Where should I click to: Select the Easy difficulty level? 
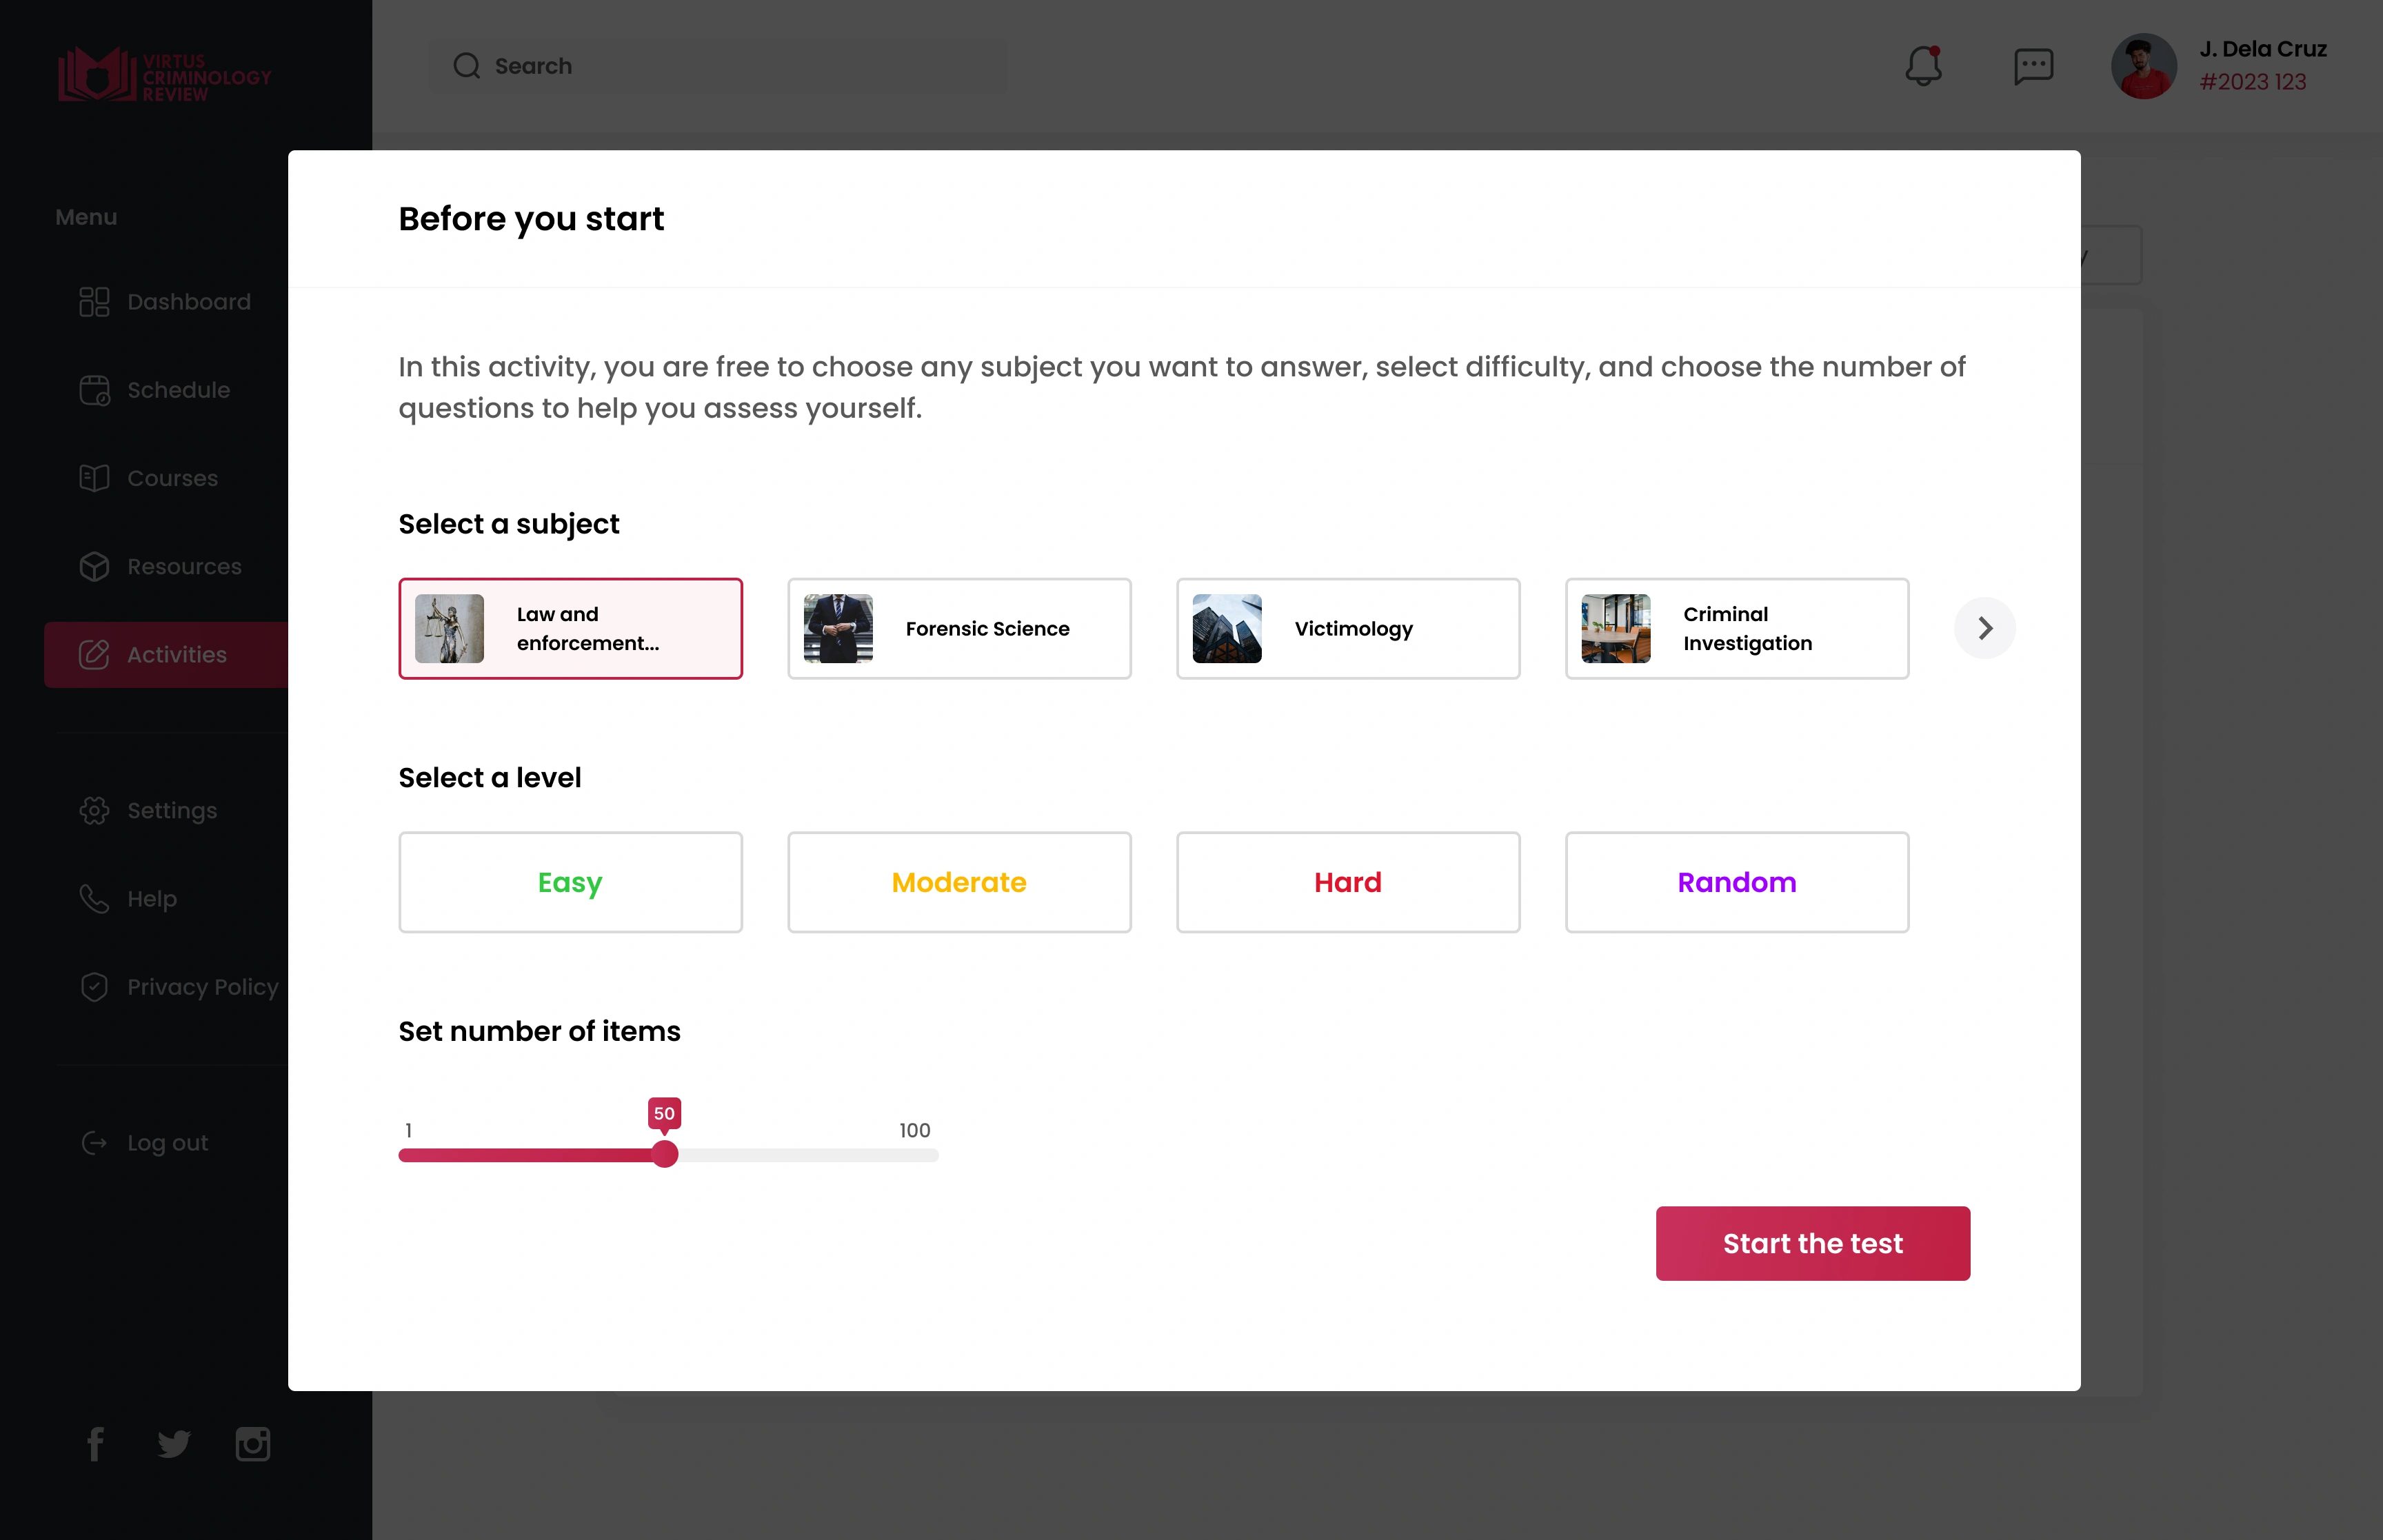click(570, 882)
